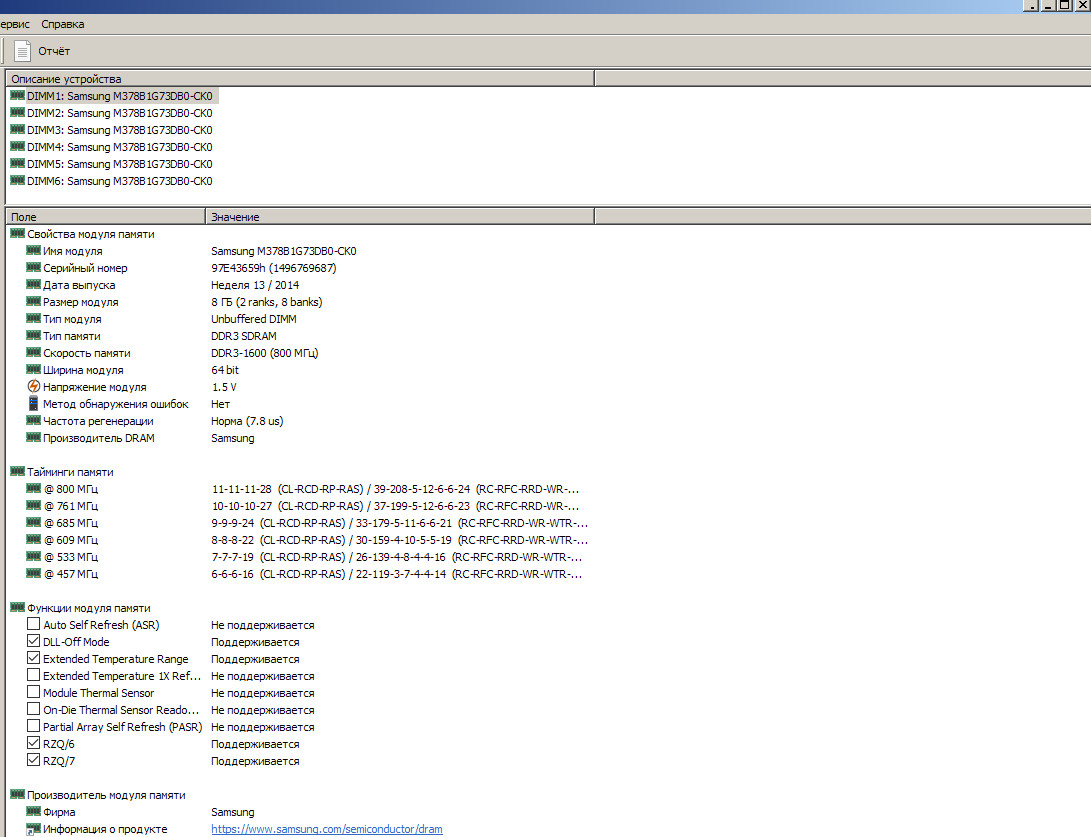Toggle Auto Self Refresh (ASR) checkbox

pos(33,624)
